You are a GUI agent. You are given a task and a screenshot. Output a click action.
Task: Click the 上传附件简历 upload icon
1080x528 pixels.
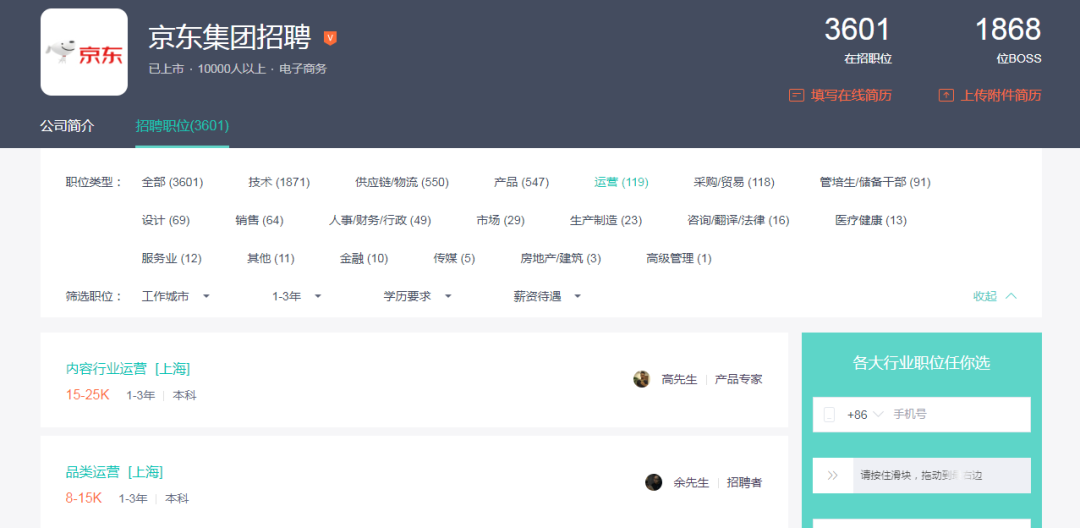pyautogui.click(x=946, y=95)
